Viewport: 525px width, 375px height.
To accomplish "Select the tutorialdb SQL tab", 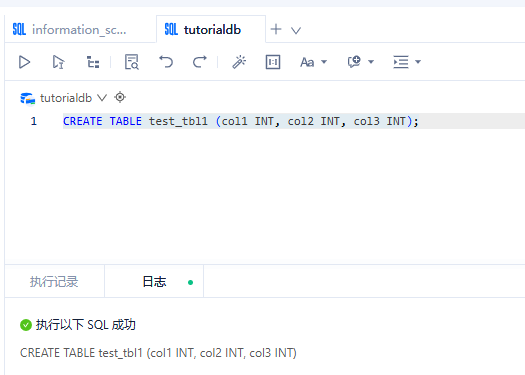I will click(211, 29).
